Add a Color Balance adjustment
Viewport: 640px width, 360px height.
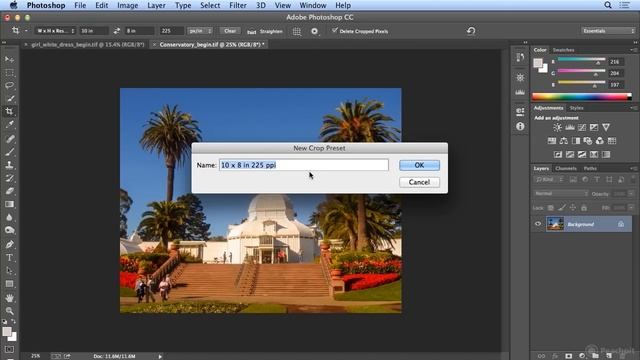(564, 141)
